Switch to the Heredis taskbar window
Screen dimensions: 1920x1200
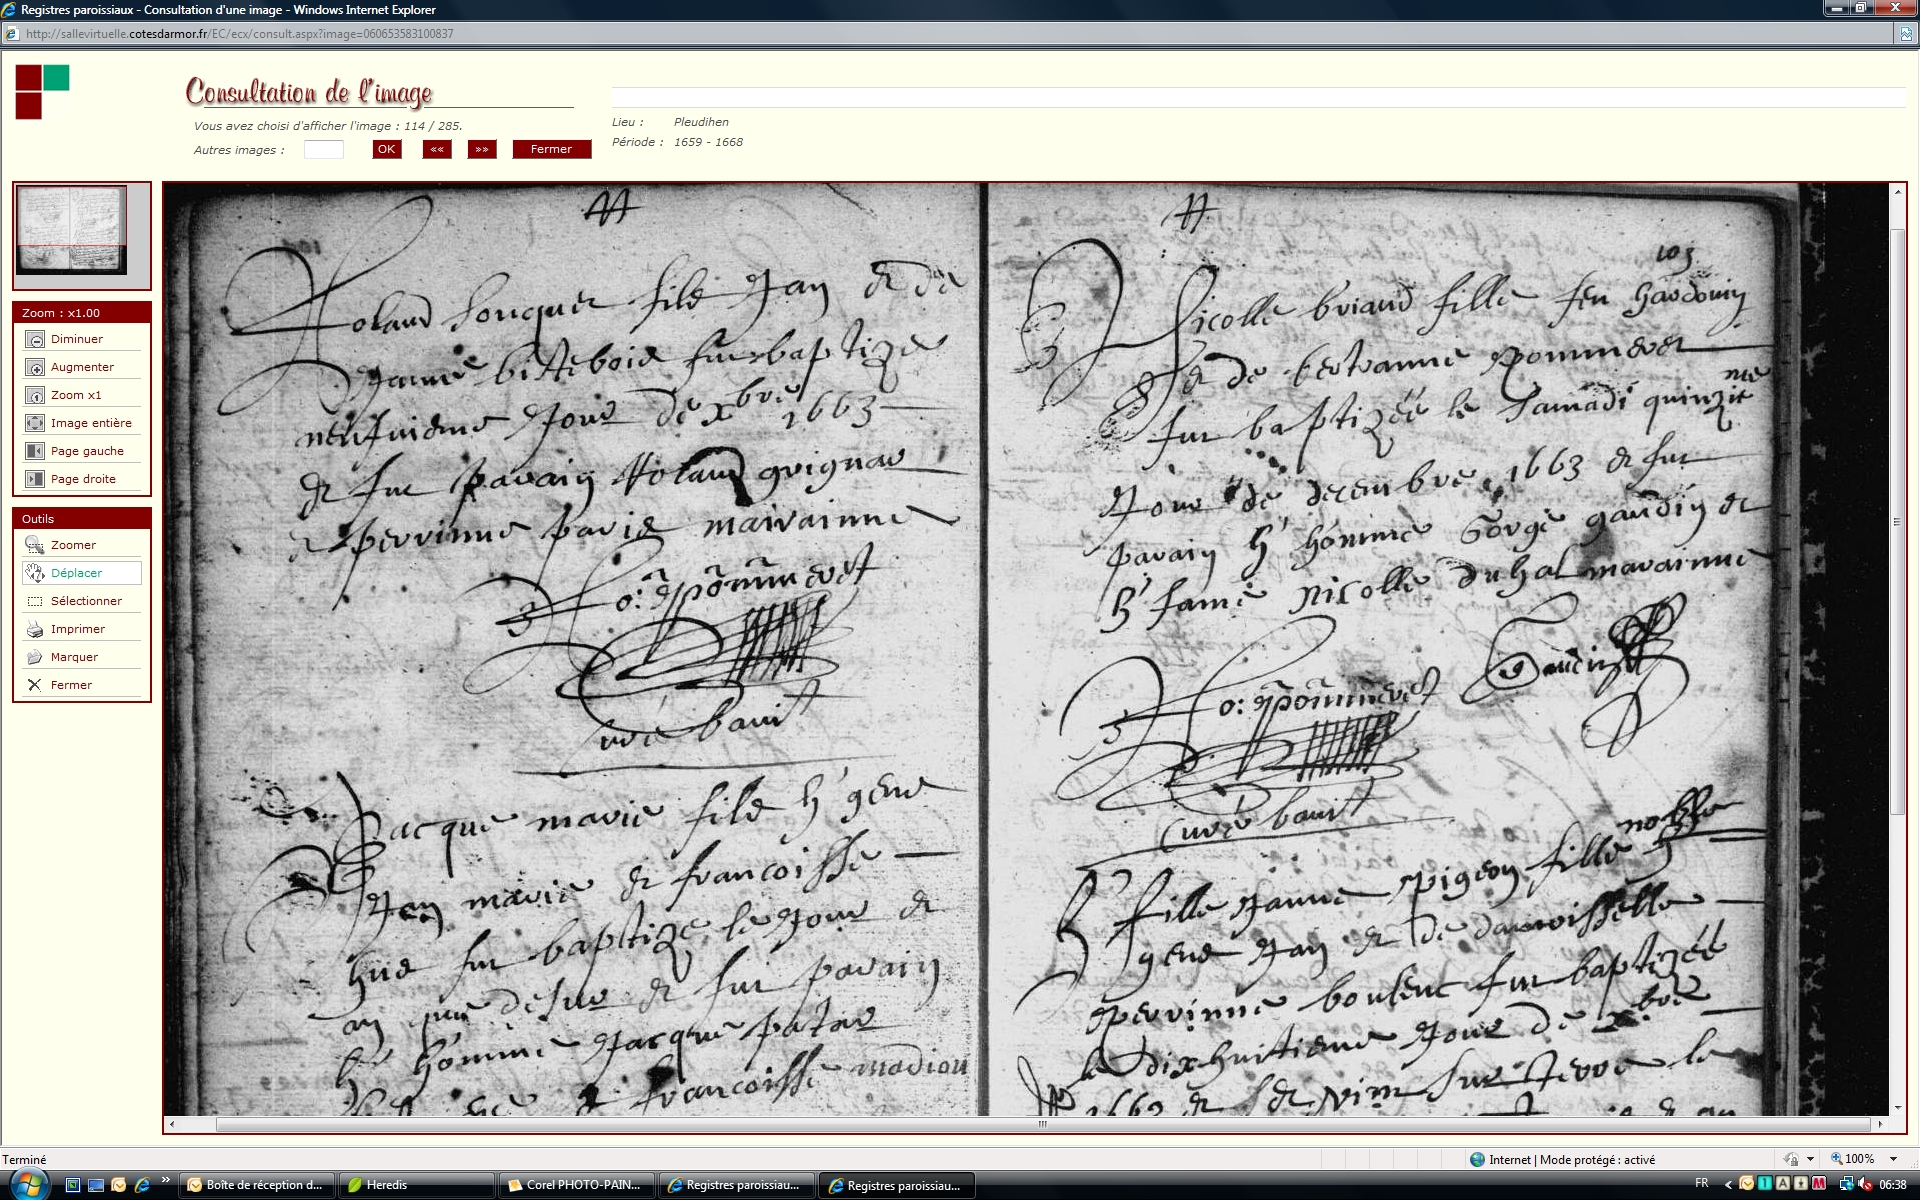tap(415, 1185)
